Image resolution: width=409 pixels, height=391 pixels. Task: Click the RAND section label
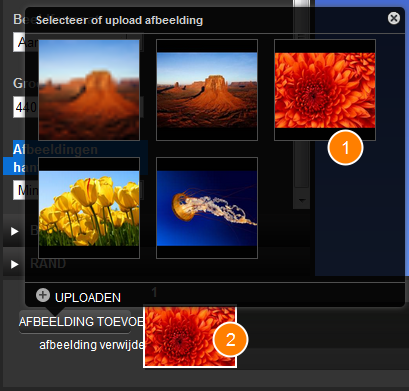pos(48,263)
